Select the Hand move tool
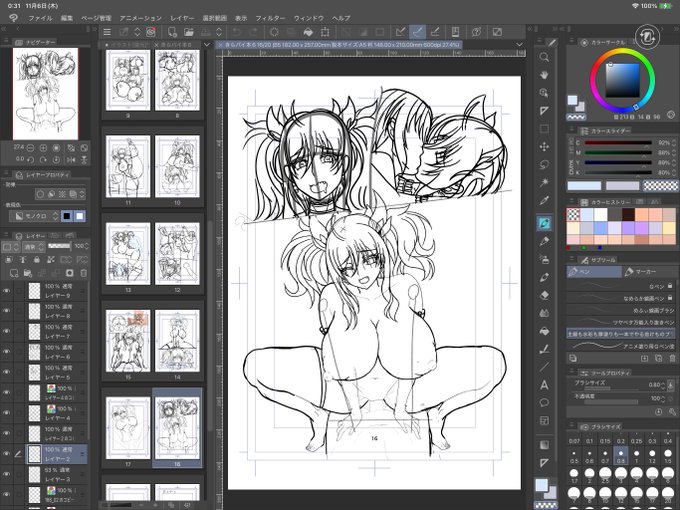Viewport: 680px width, 510px height. (544, 75)
